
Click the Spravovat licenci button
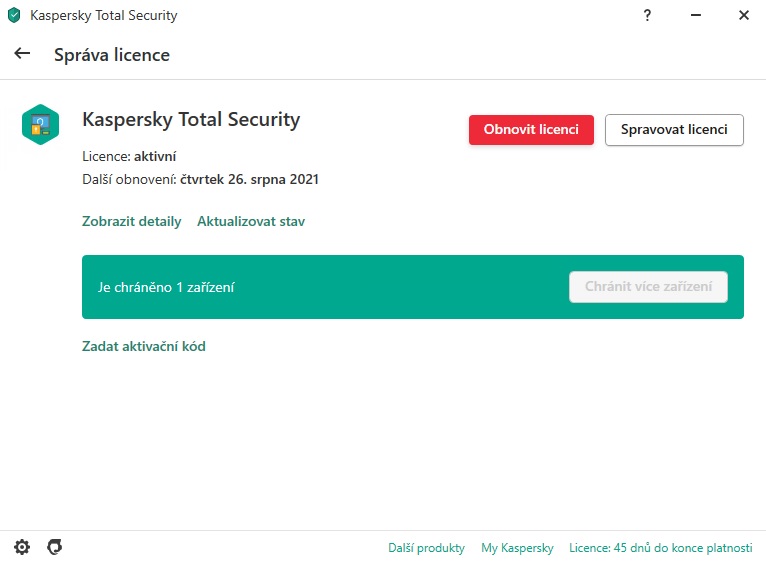(x=674, y=130)
